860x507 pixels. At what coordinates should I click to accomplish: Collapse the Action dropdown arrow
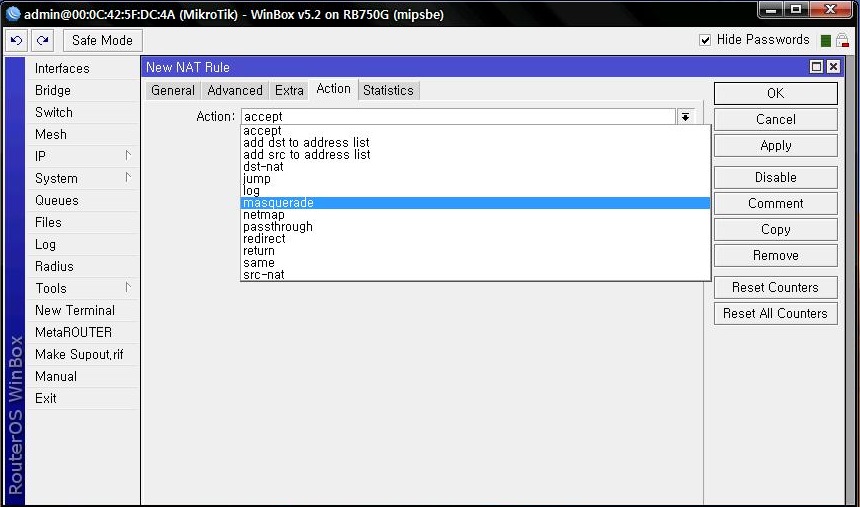click(685, 116)
